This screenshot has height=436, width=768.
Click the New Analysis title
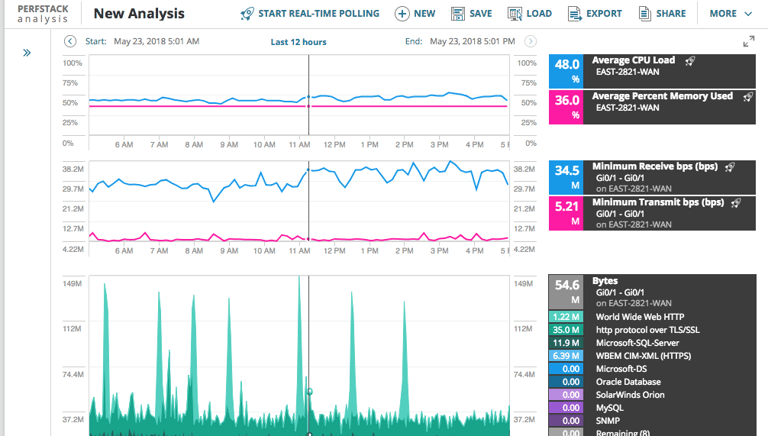click(x=139, y=14)
